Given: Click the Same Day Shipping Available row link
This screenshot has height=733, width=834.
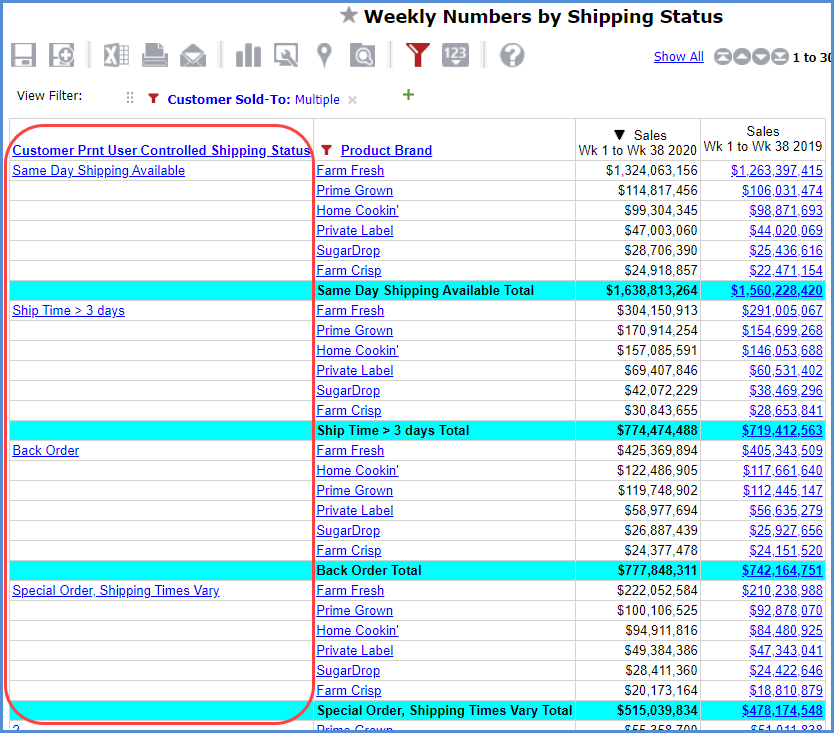Looking at the screenshot, I should (x=98, y=171).
